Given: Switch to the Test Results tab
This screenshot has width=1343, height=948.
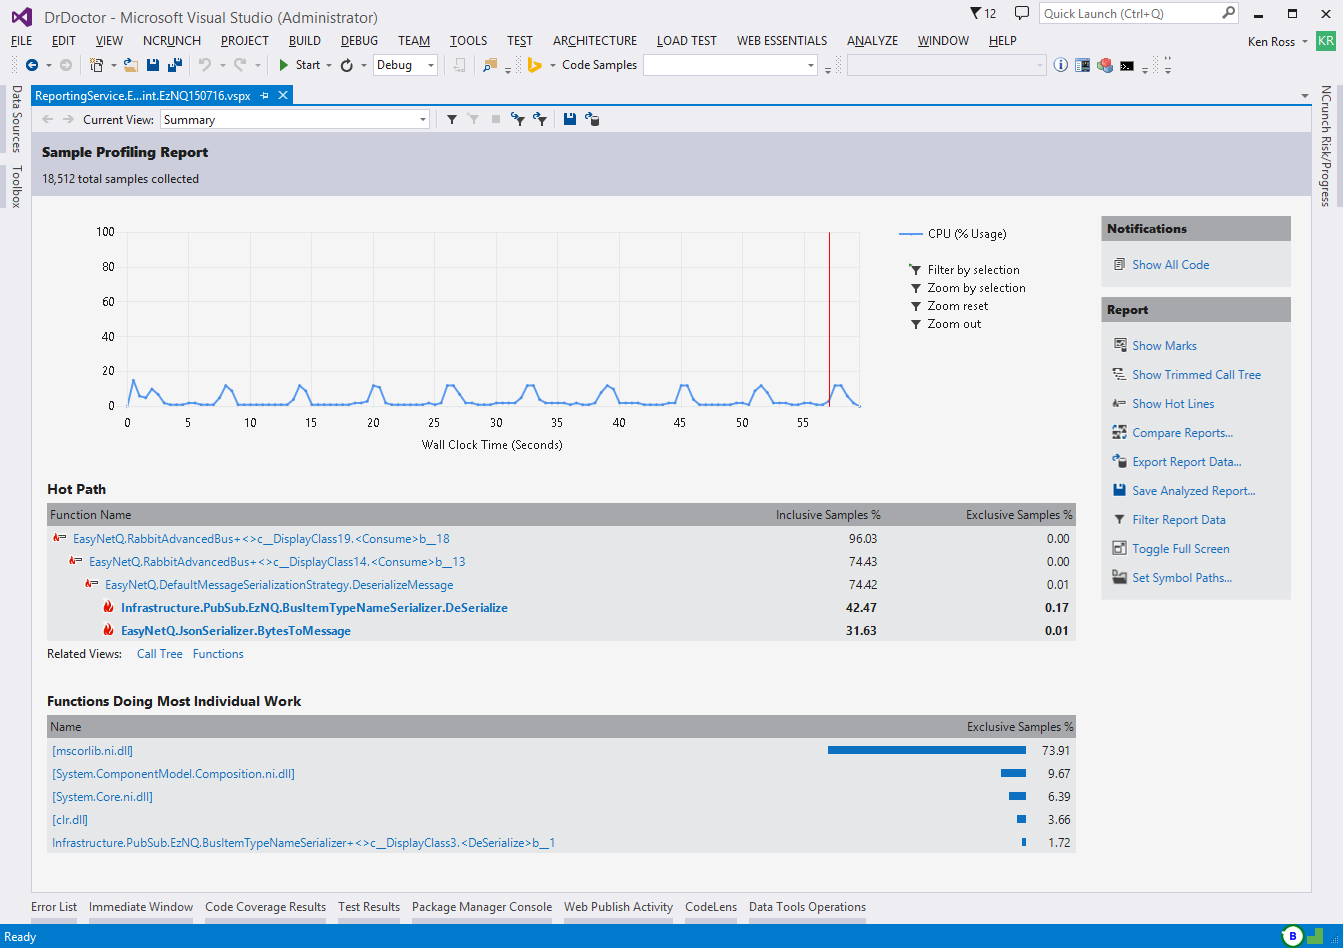Looking at the screenshot, I should pos(368,907).
